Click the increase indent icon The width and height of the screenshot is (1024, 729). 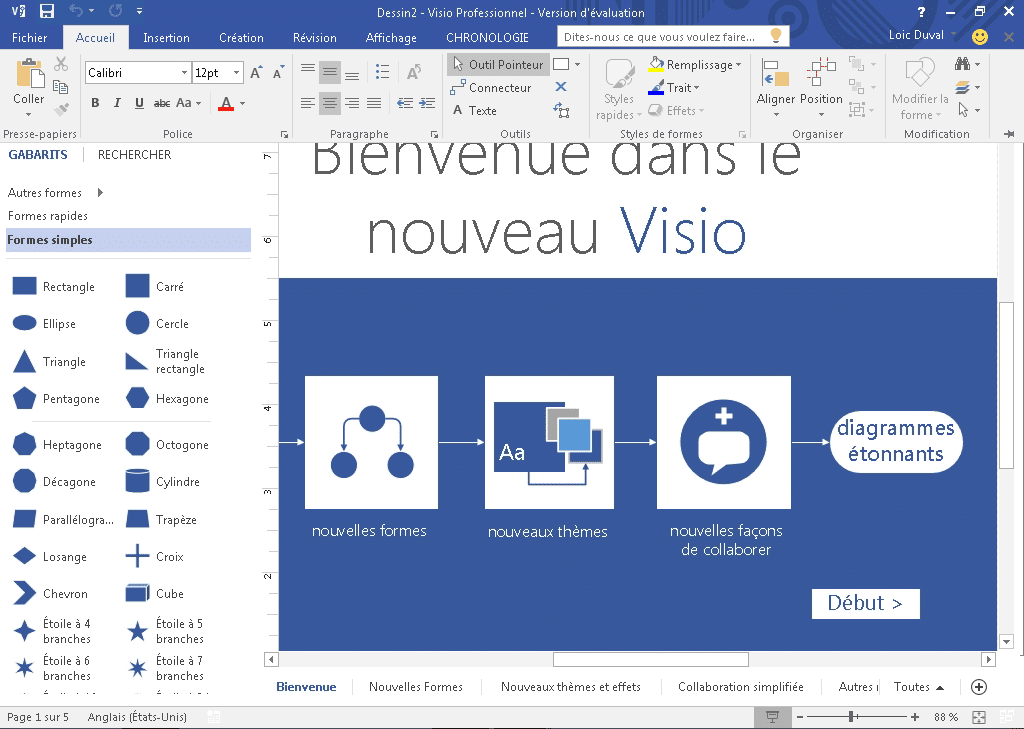[427, 103]
